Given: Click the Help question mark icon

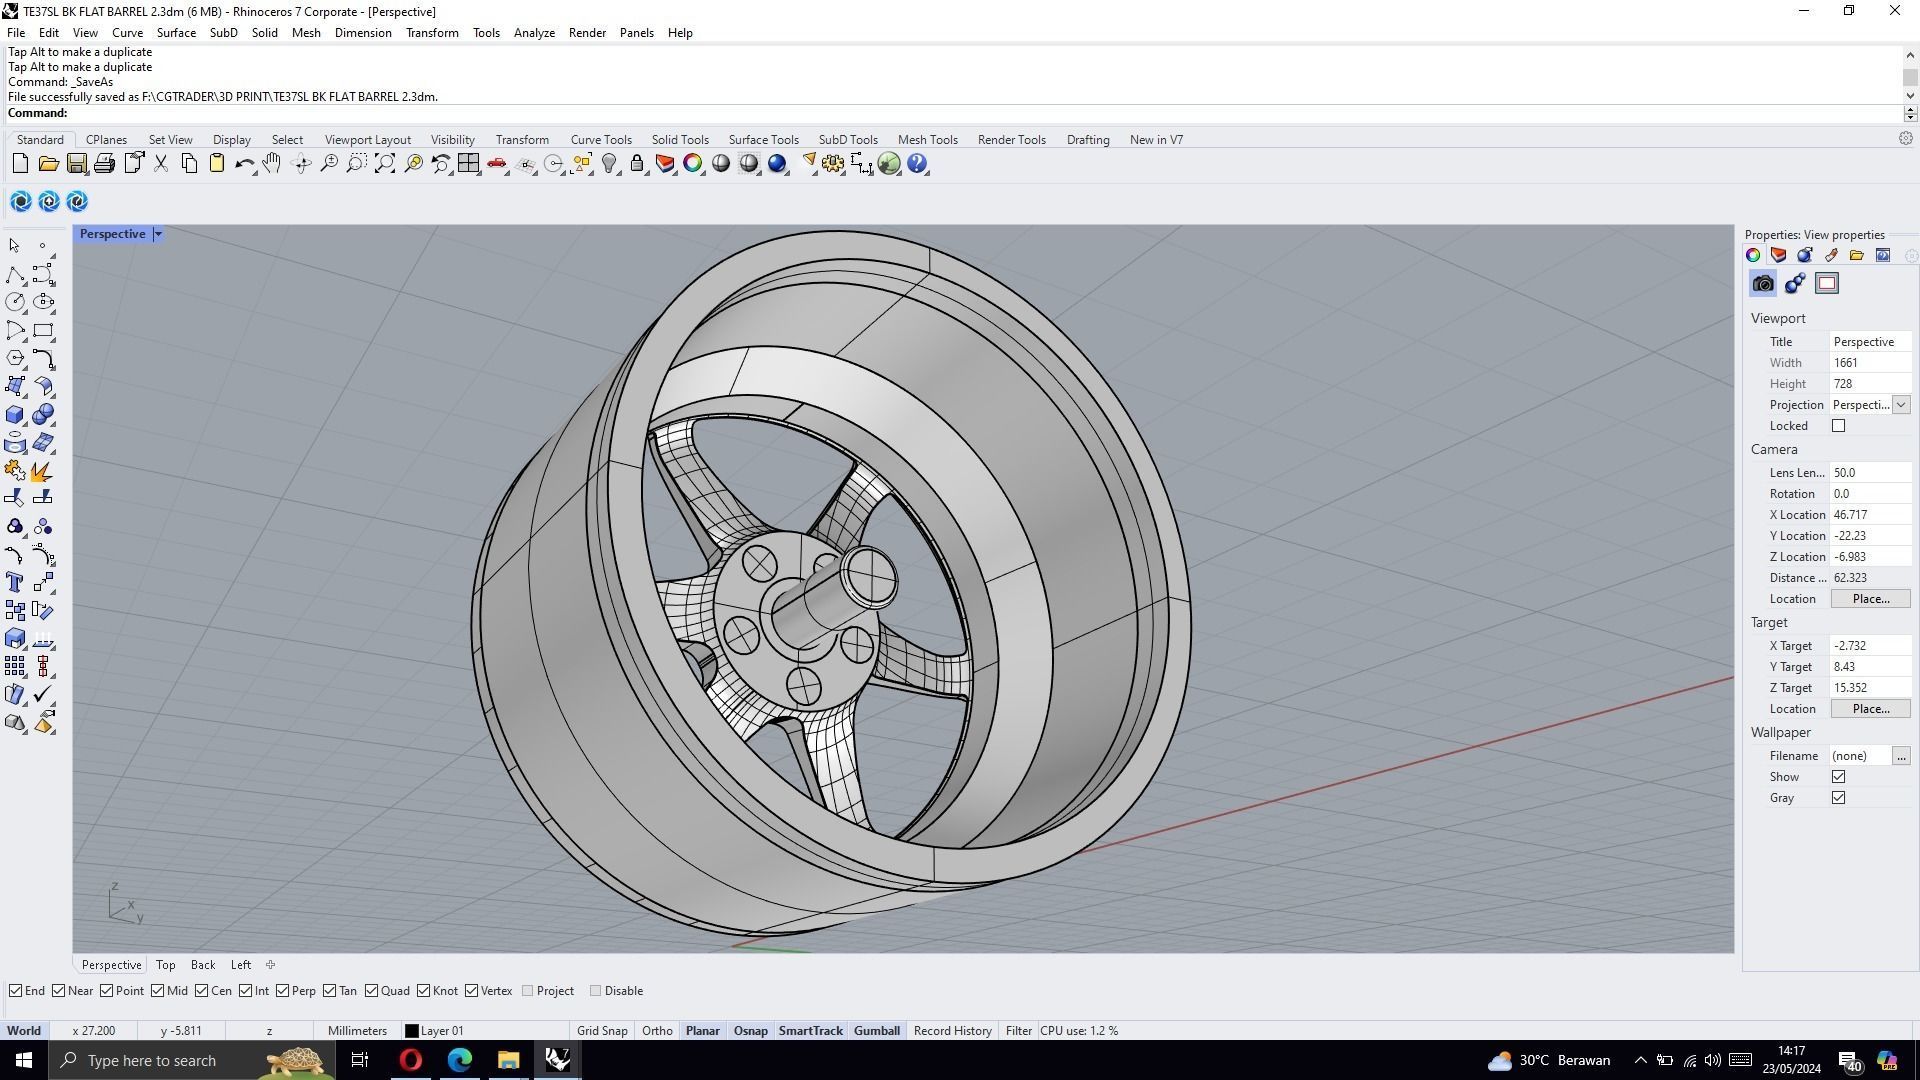Looking at the screenshot, I should pos(917,164).
